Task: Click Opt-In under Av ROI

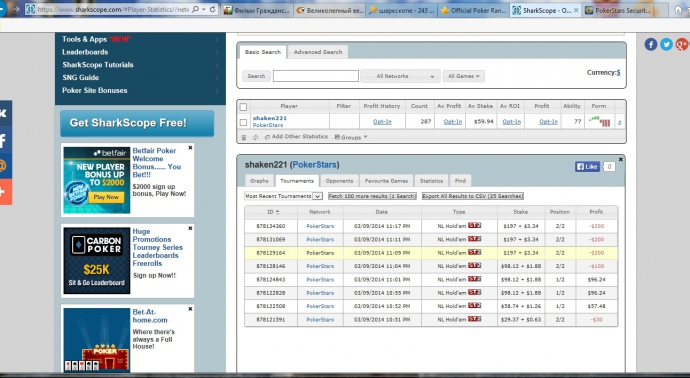Action: (x=511, y=122)
